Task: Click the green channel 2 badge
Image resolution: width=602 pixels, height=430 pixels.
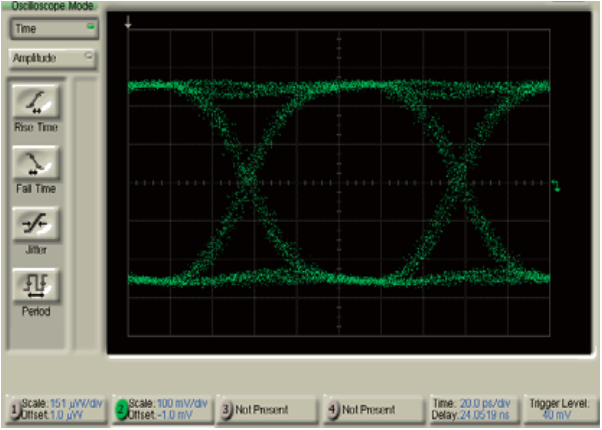Action: pos(121,410)
